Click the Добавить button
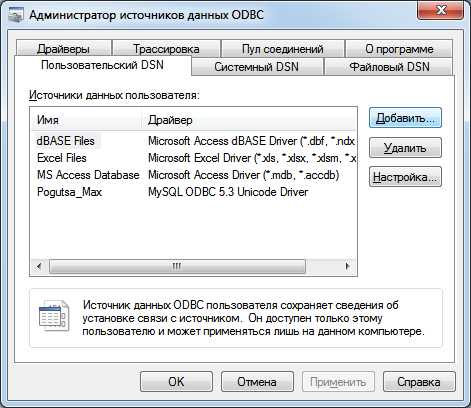The width and height of the screenshot is (471, 408). (x=405, y=118)
